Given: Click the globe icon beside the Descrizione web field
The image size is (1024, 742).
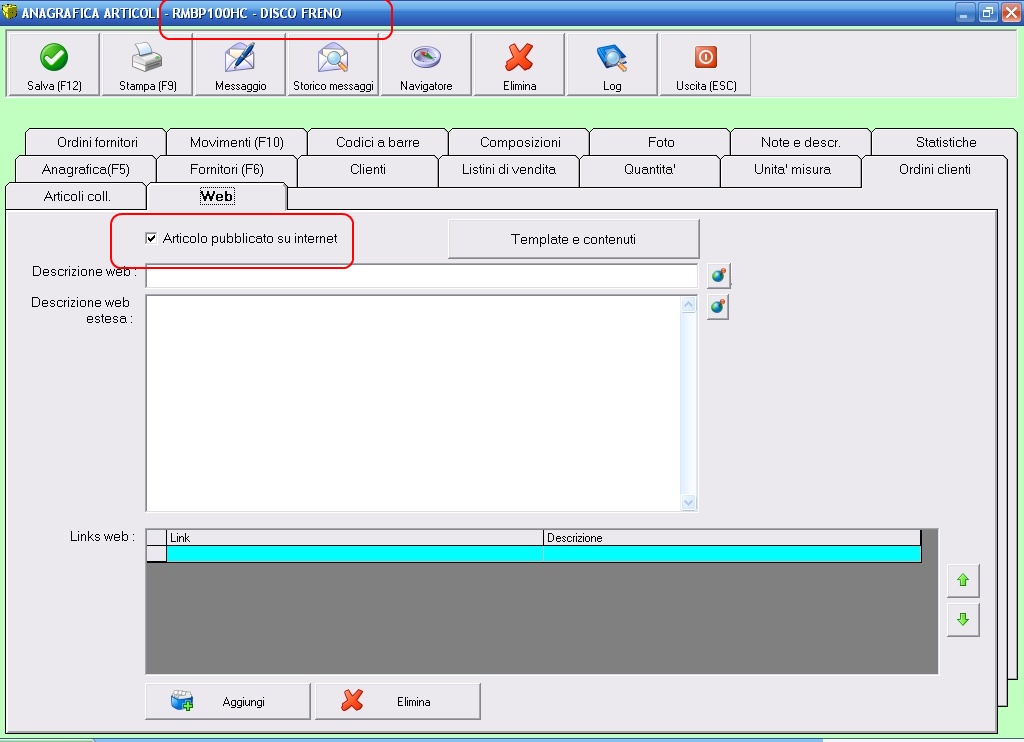Looking at the screenshot, I should (x=718, y=276).
